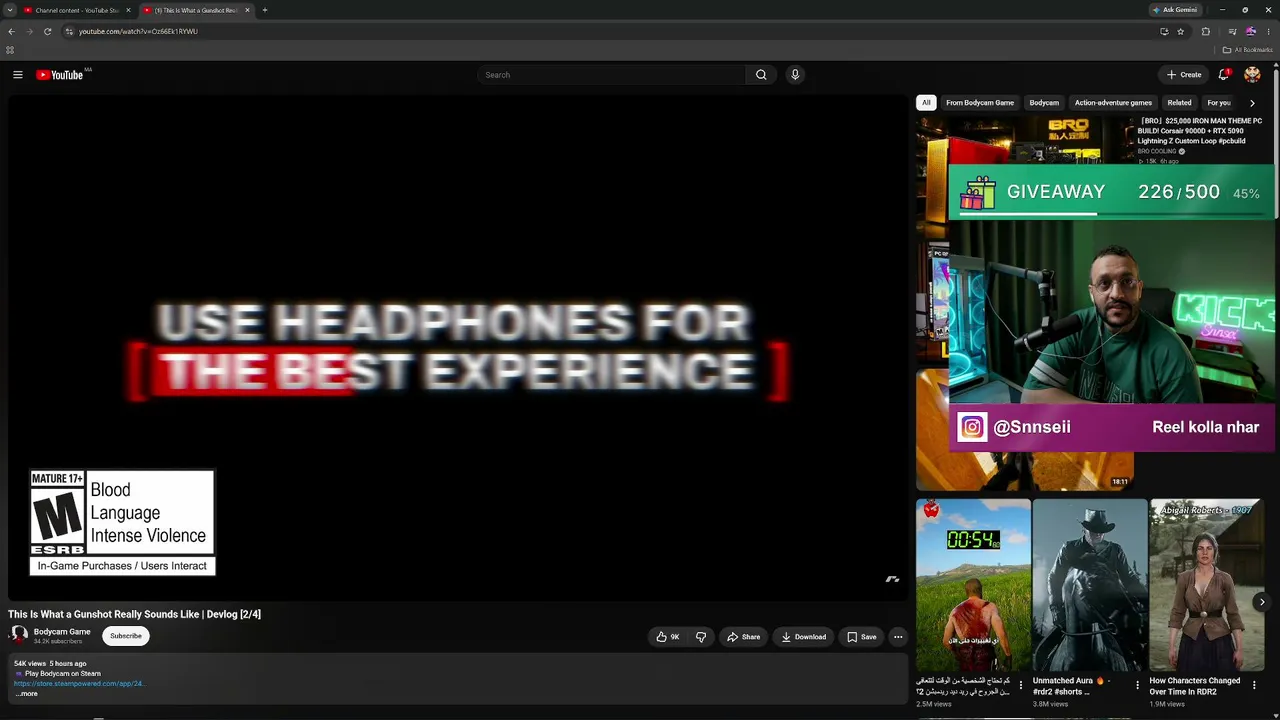Click the BRO COOLING channel name
Viewport: 1280px width, 720px height.
pos(1157,152)
